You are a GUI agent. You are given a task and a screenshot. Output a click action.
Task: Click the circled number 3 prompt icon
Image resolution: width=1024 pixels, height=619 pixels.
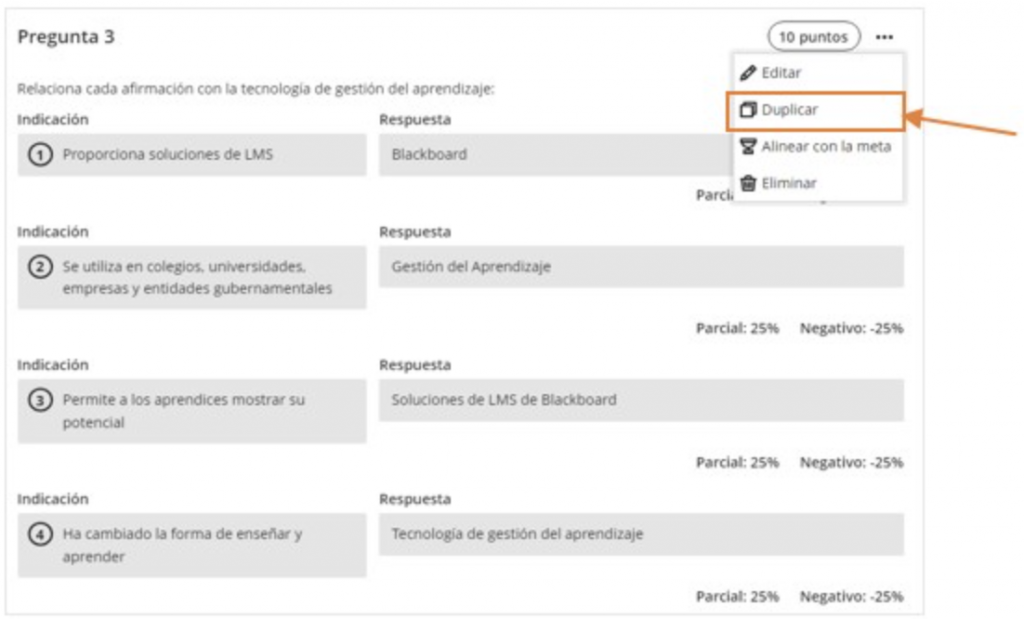tap(40, 400)
